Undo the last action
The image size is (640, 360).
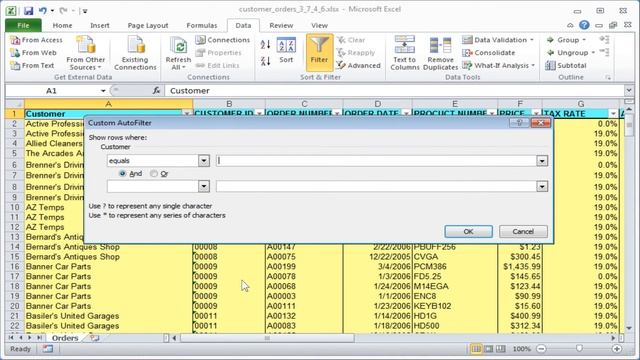click(42, 11)
